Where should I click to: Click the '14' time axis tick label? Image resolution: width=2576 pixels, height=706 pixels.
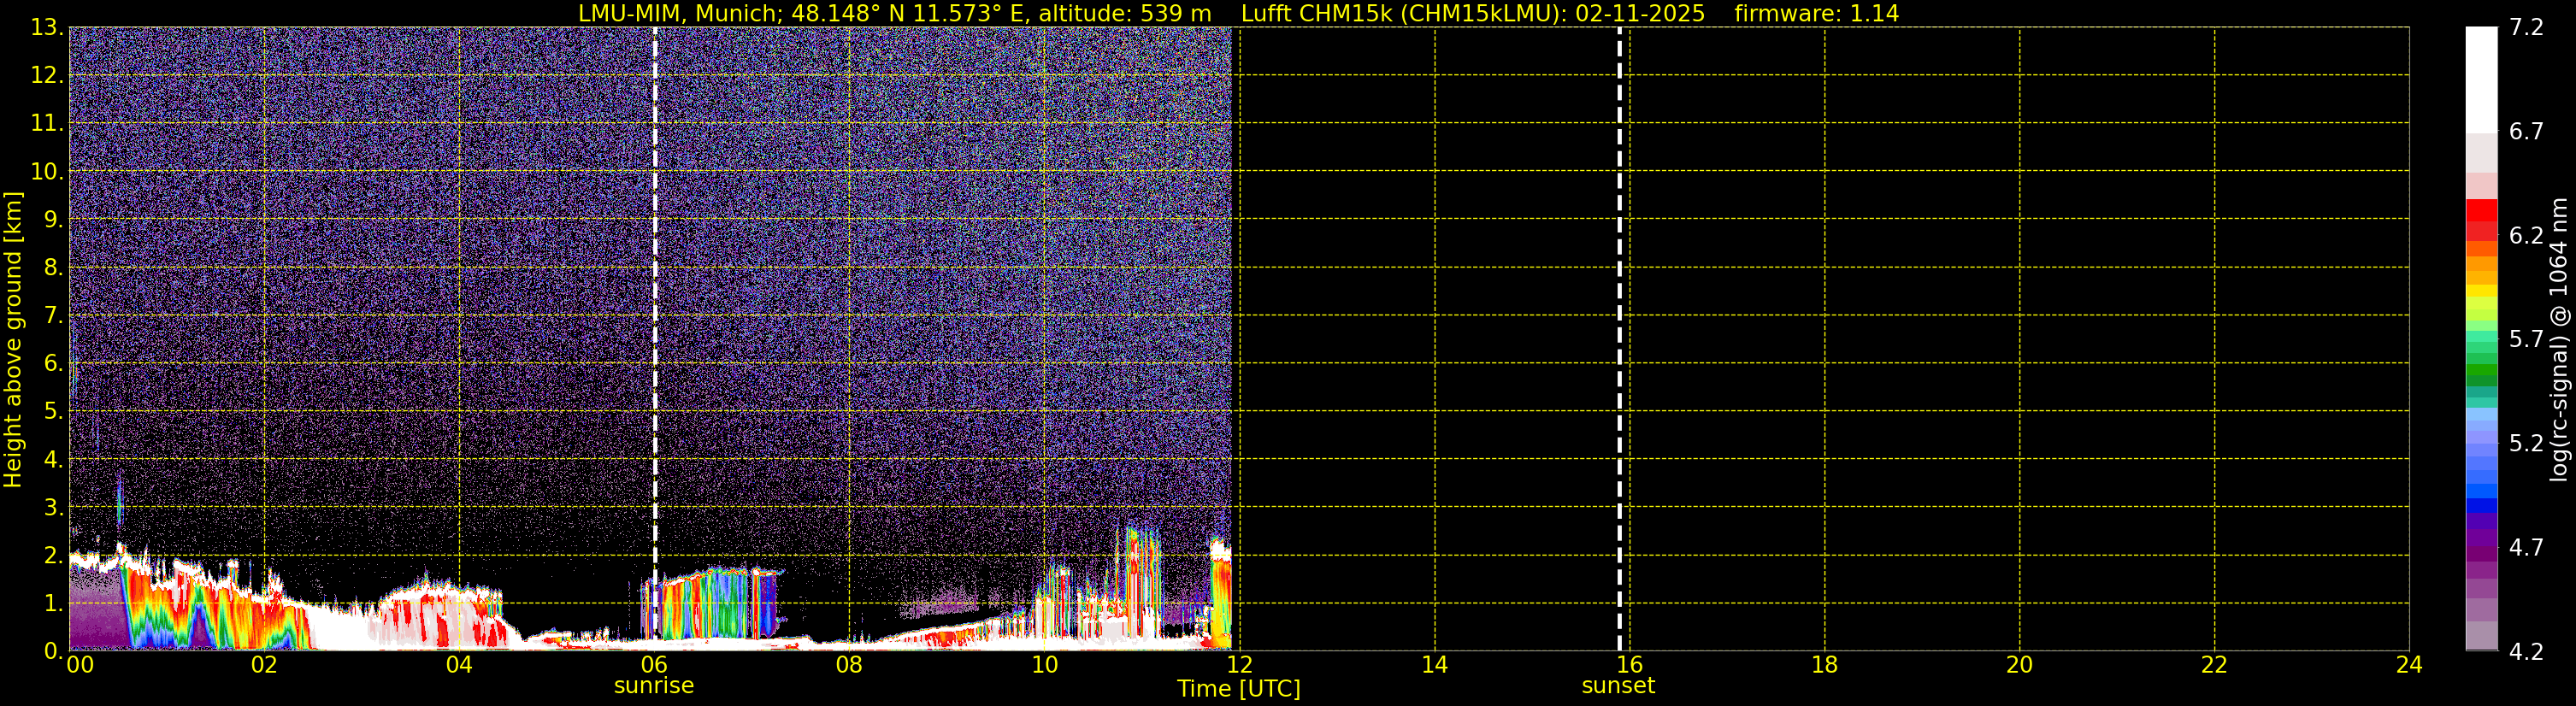[x=1434, y=666]
